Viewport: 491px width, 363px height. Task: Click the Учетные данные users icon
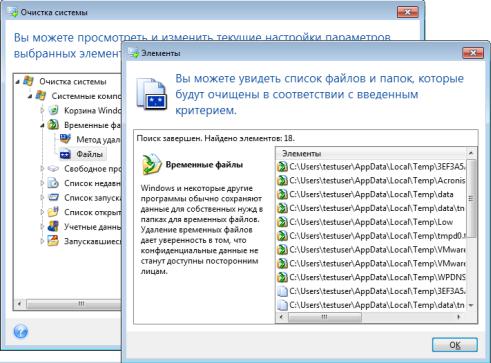coord(53,226)
